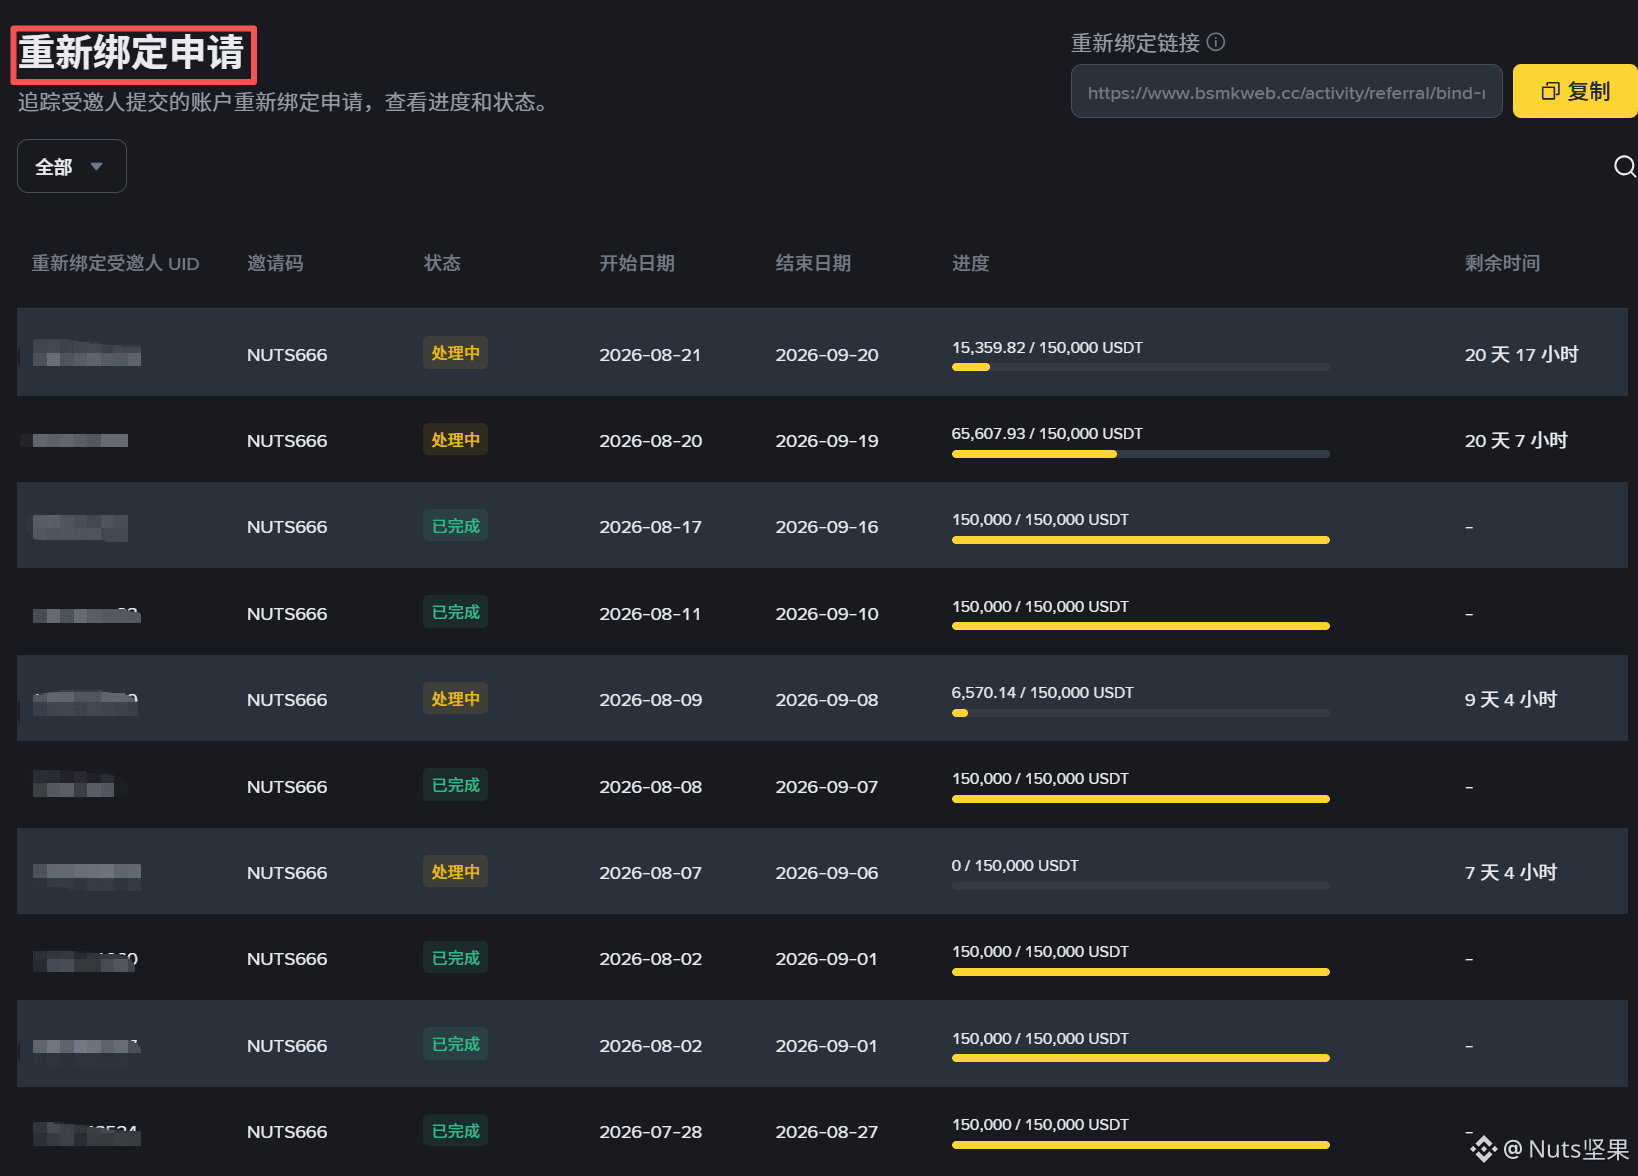Screen dimensions: 1638x1176
Task: Click end date 2026-09-19
Action: 827,441
